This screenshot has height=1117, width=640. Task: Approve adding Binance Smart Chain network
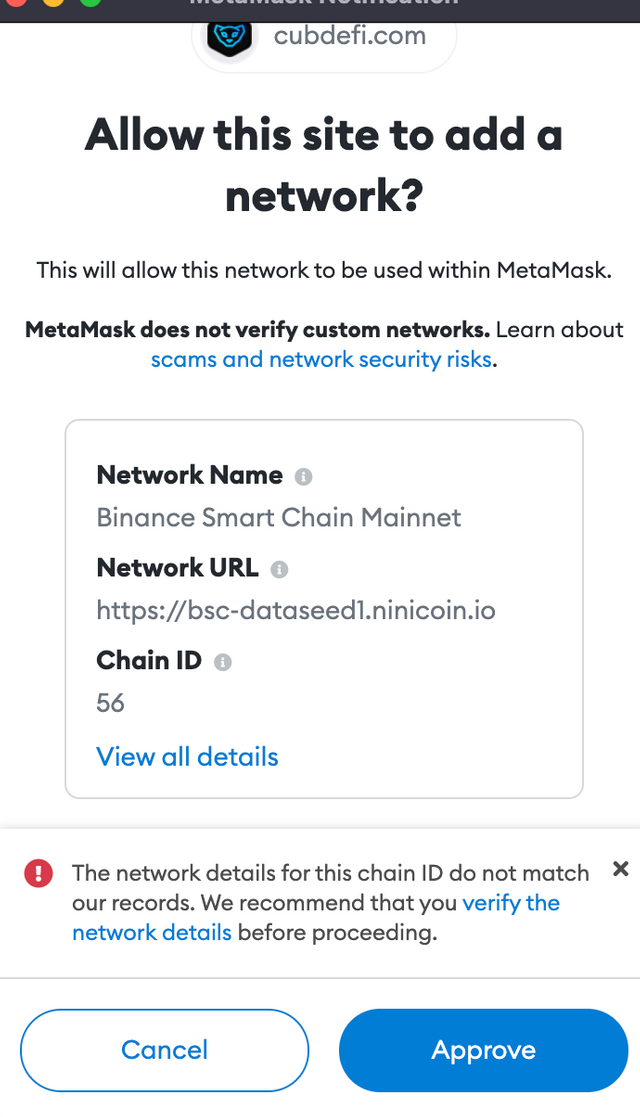(483, 1050)
